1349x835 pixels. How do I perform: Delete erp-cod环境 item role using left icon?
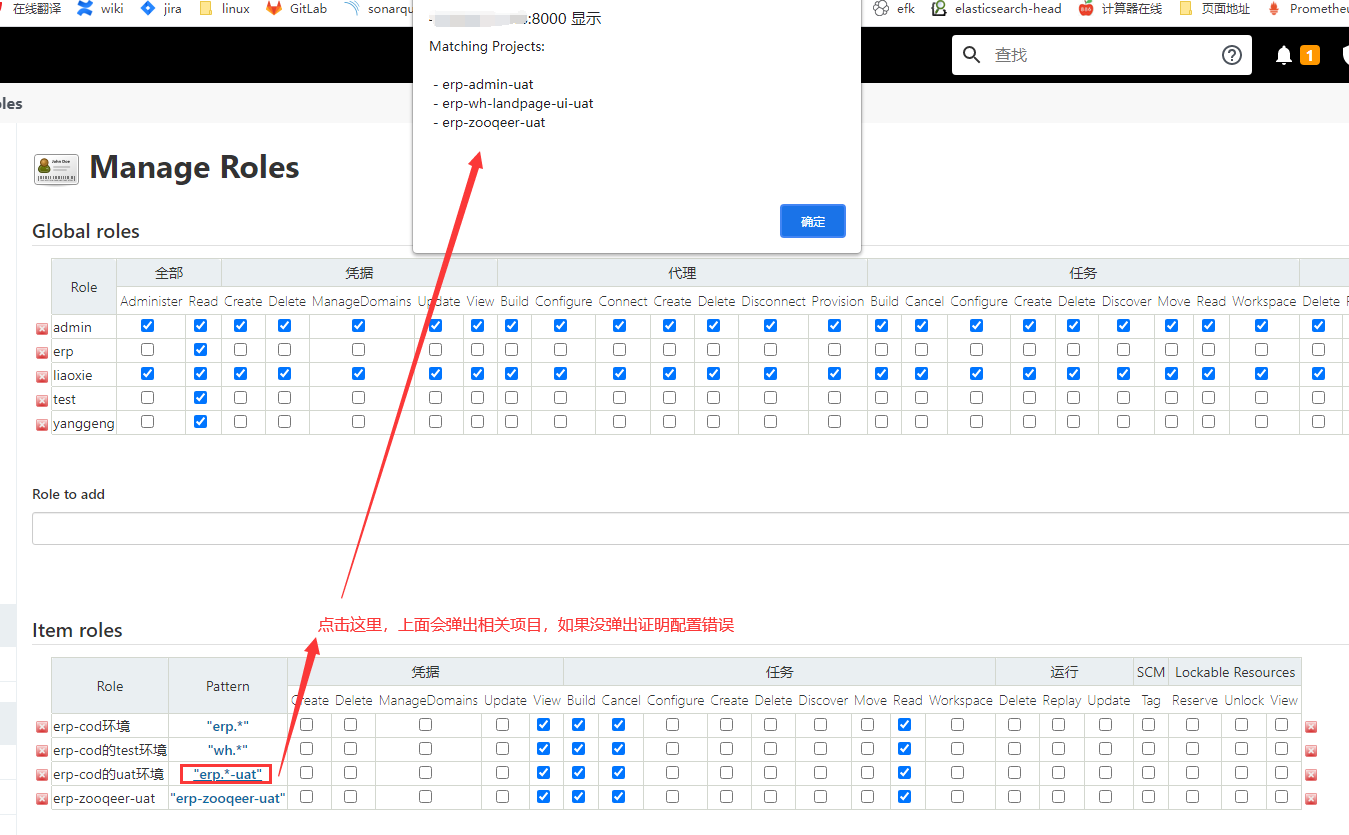click(x=42, y=727)
